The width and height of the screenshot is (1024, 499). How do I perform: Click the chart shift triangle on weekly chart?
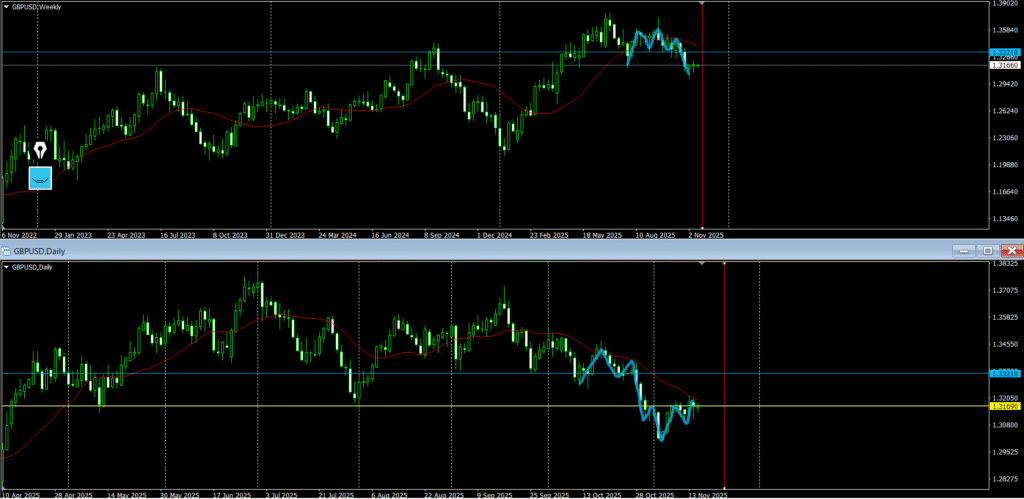pos(703,4)
